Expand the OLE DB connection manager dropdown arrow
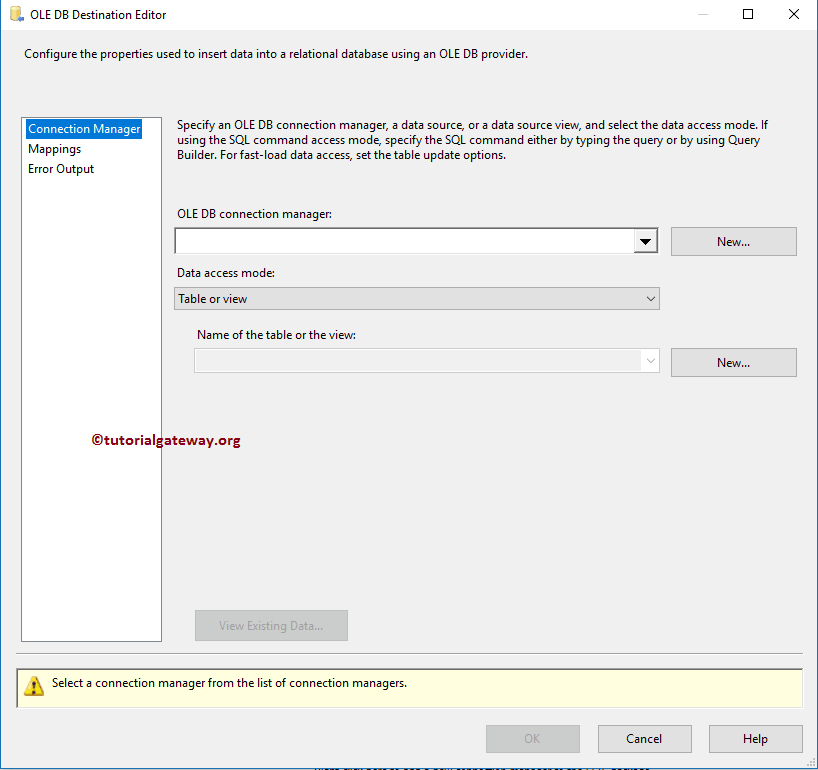The height and width of the screenshot is (770, 818). pyautogui.click(x=645, y=241)
